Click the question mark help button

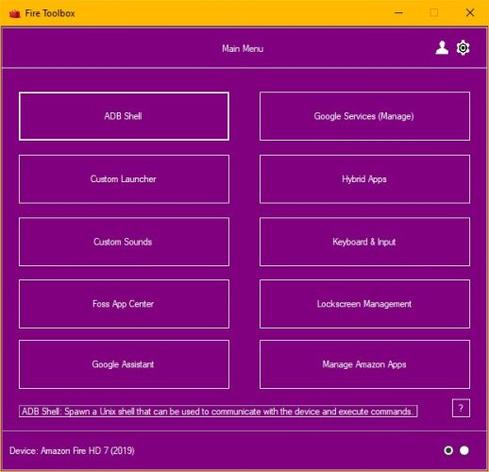click(x=461, y=408)
